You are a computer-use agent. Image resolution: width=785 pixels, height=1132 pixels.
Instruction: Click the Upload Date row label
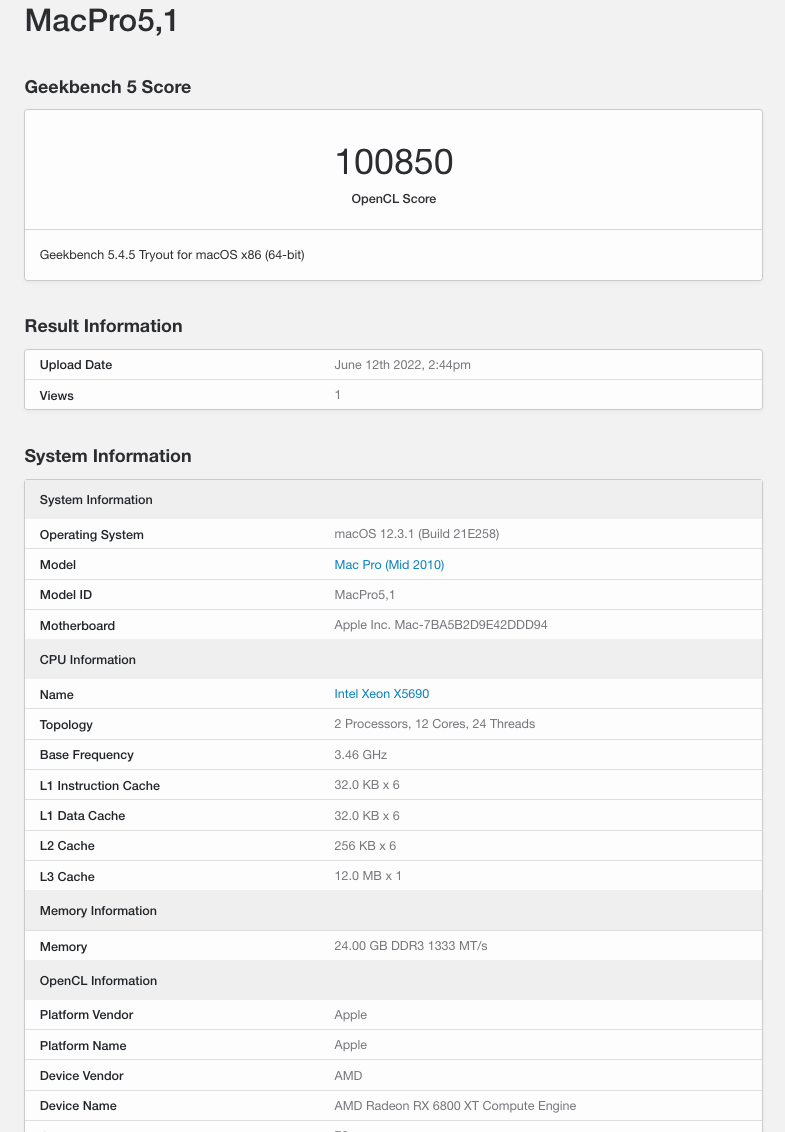(x=76, y=365)
